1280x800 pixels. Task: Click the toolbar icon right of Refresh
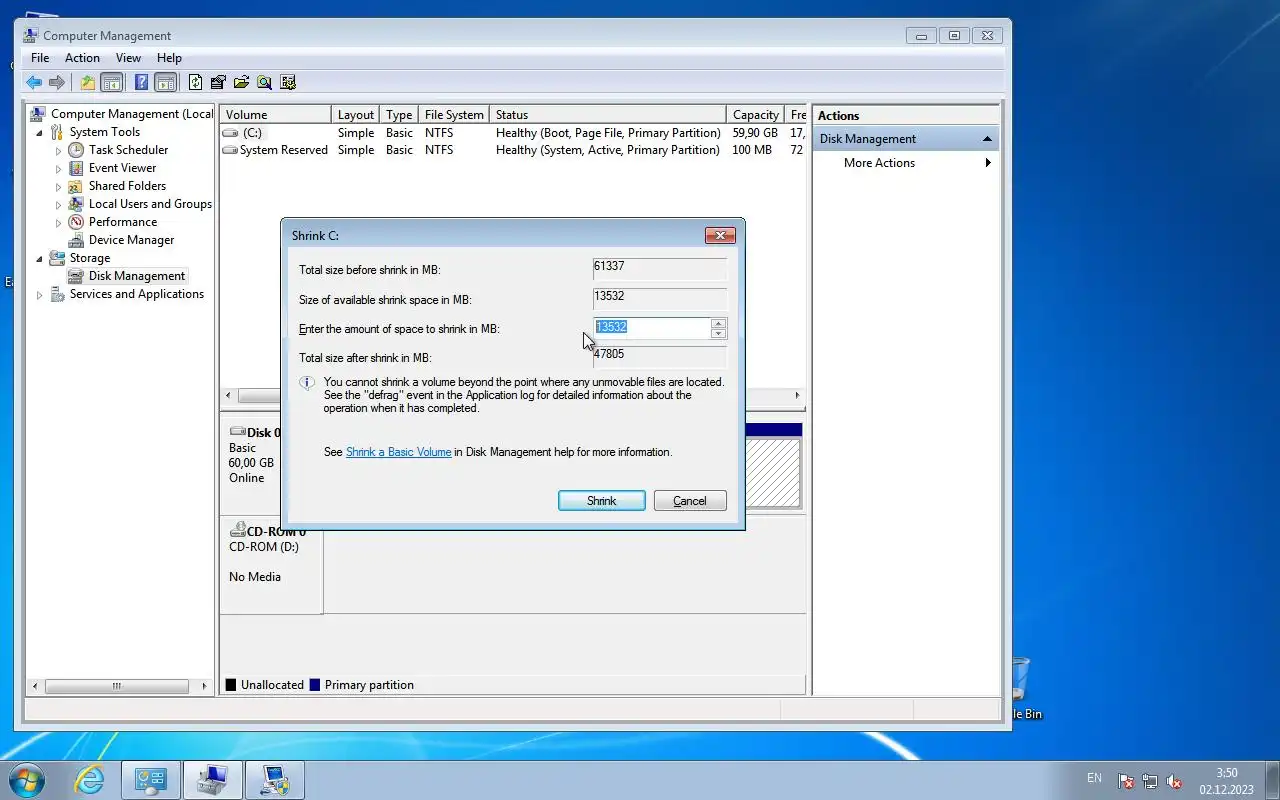click(x=218, y=83)
